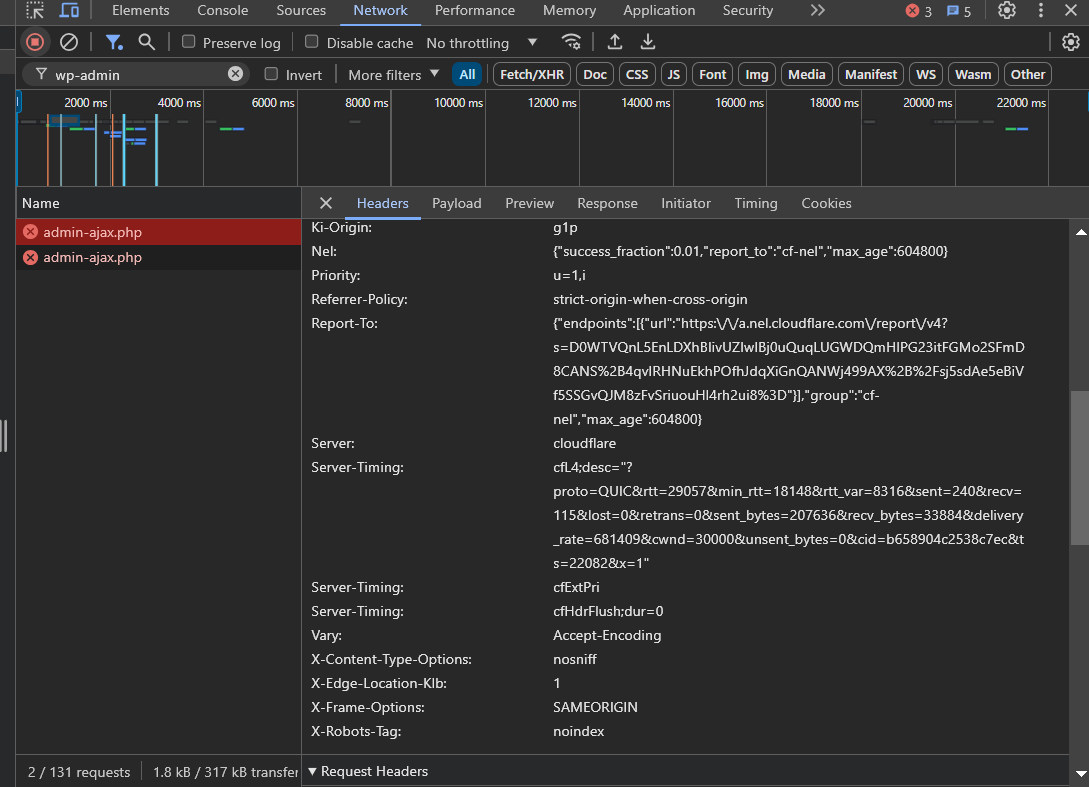This screenshot has height=787, width=1089.
Task: Tick the Invert filter checkbox
Action: (271, 74)
